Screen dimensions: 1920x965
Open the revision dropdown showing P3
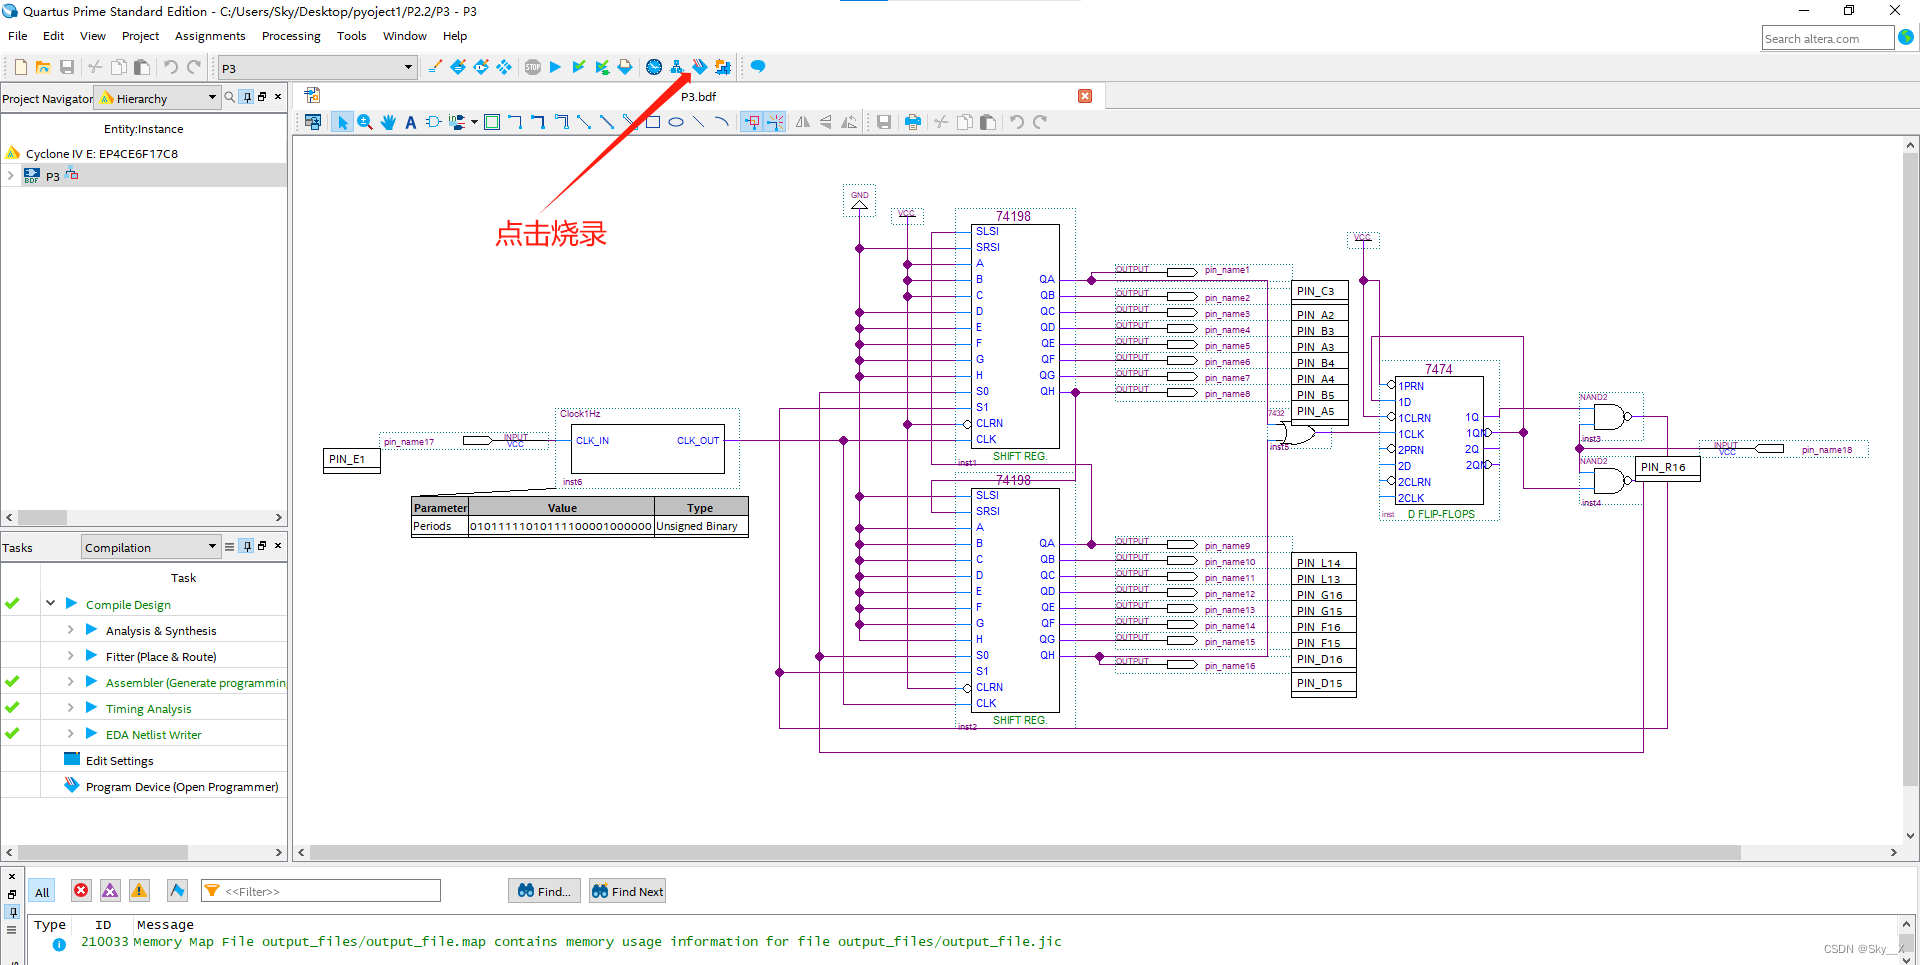[x=408, y=67]
